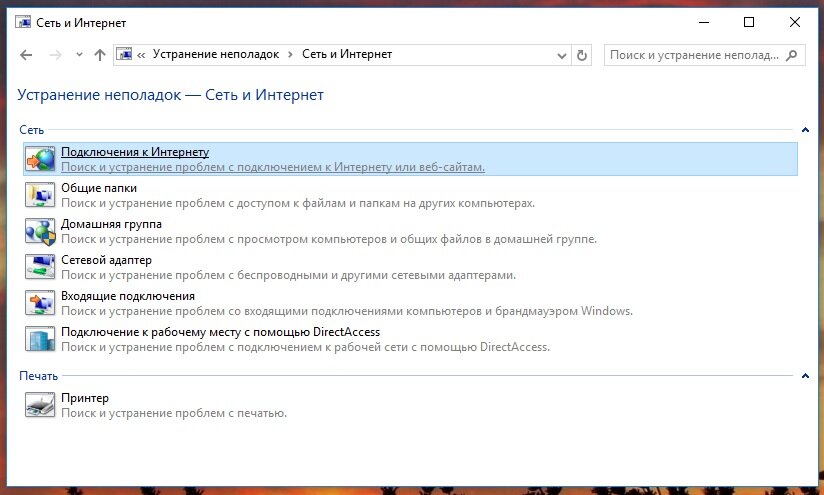Click the up-one-level arrow
Viewport: 824px width, 495px height.
[x=100, y=55]
